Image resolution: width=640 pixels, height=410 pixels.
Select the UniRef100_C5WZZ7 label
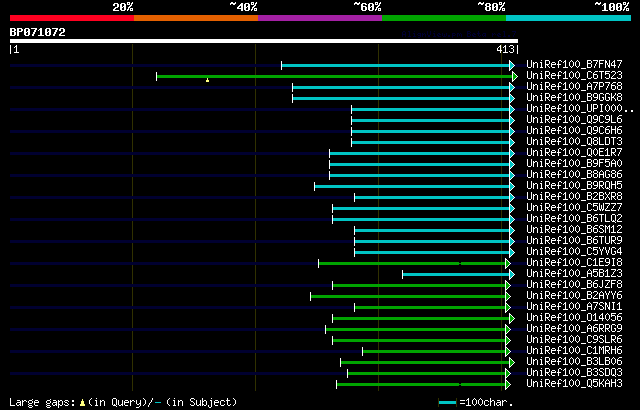click(574, 207)
